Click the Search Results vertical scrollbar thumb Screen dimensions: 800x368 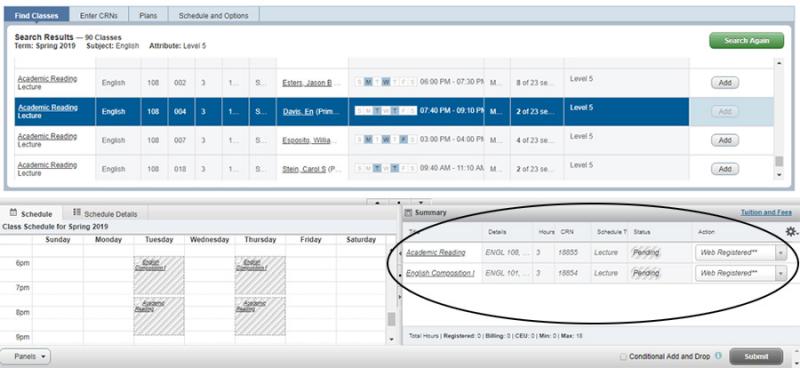click(x=779, y=161)
